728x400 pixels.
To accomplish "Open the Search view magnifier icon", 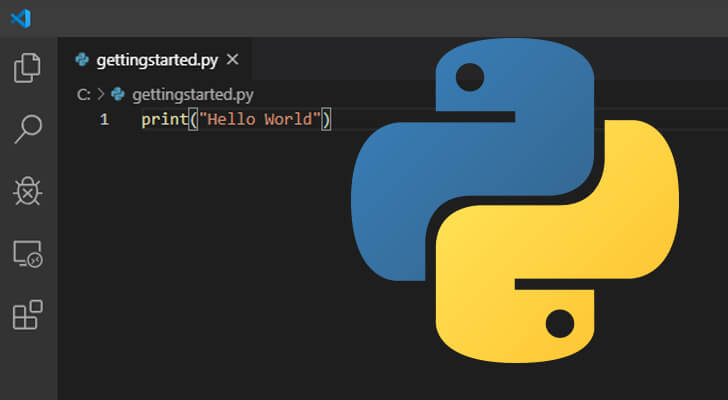I will [x=28, y=129].
